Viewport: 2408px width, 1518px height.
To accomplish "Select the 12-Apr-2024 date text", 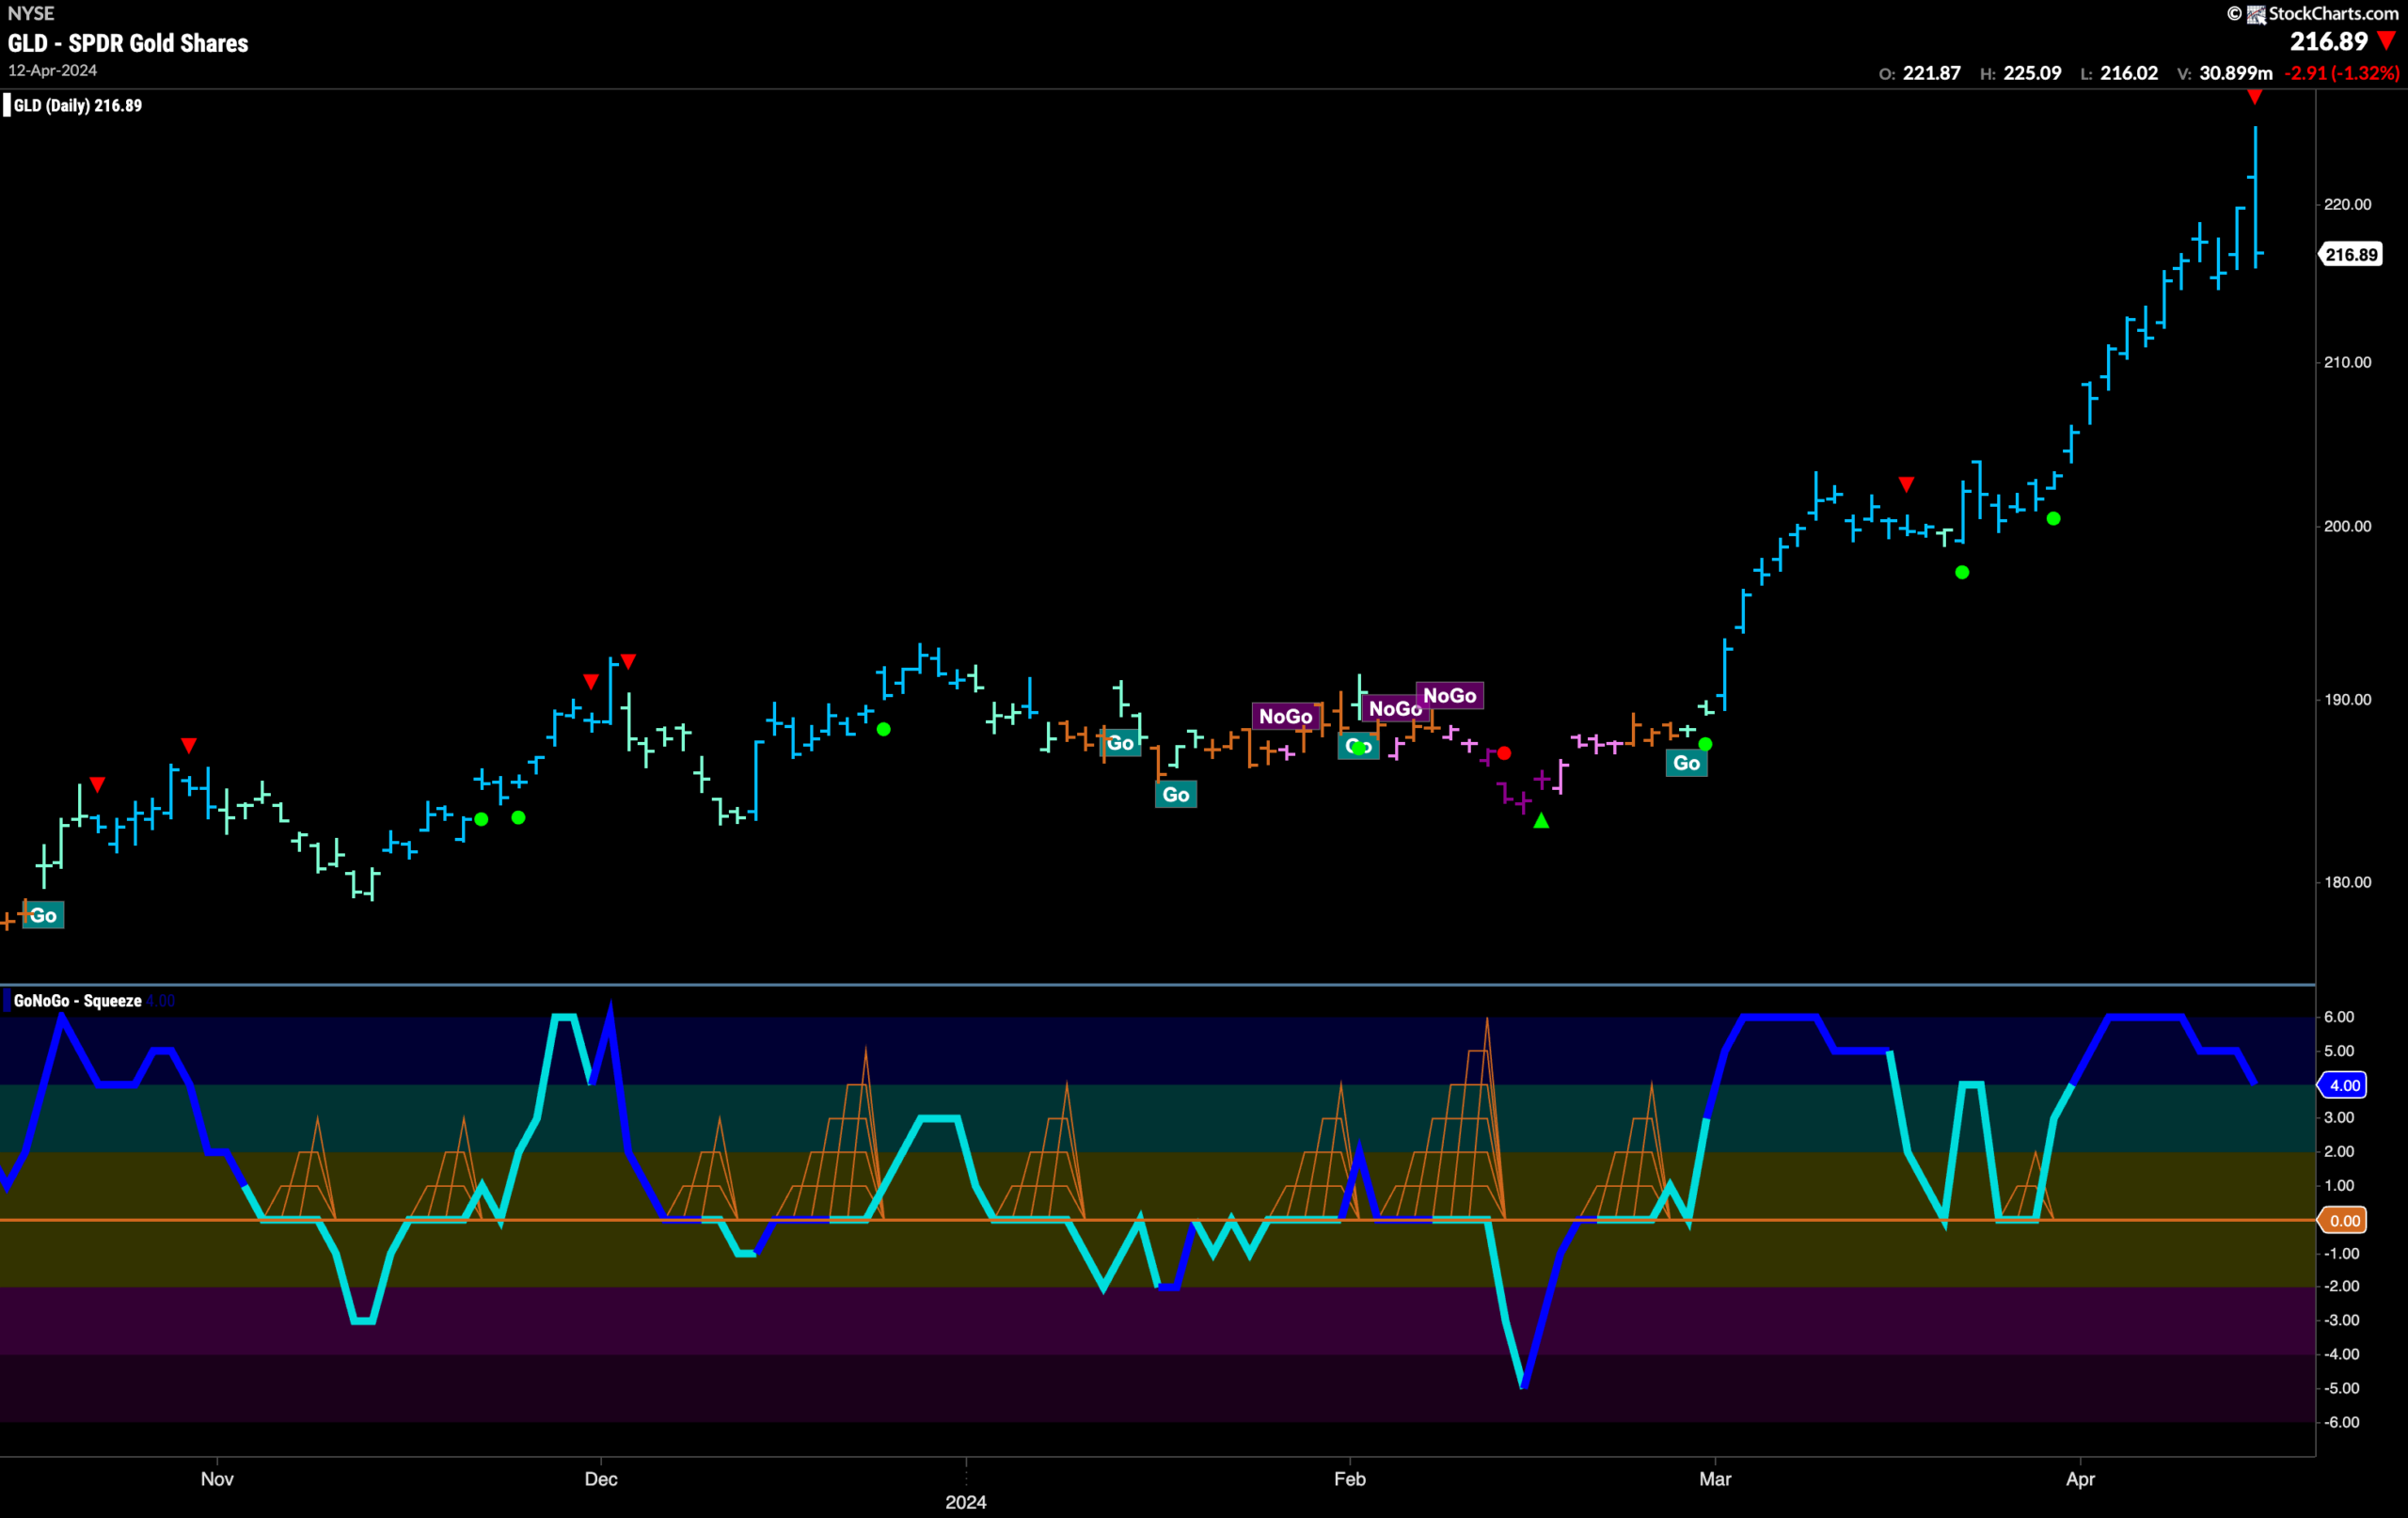I will point(53,70).
